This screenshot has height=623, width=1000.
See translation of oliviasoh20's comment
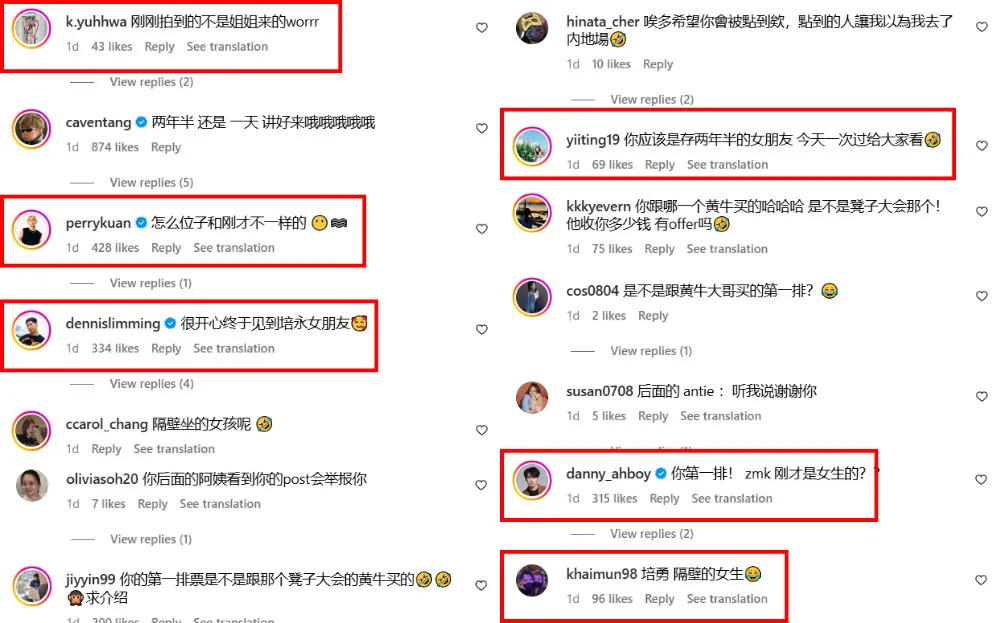[x=220, y=504]
